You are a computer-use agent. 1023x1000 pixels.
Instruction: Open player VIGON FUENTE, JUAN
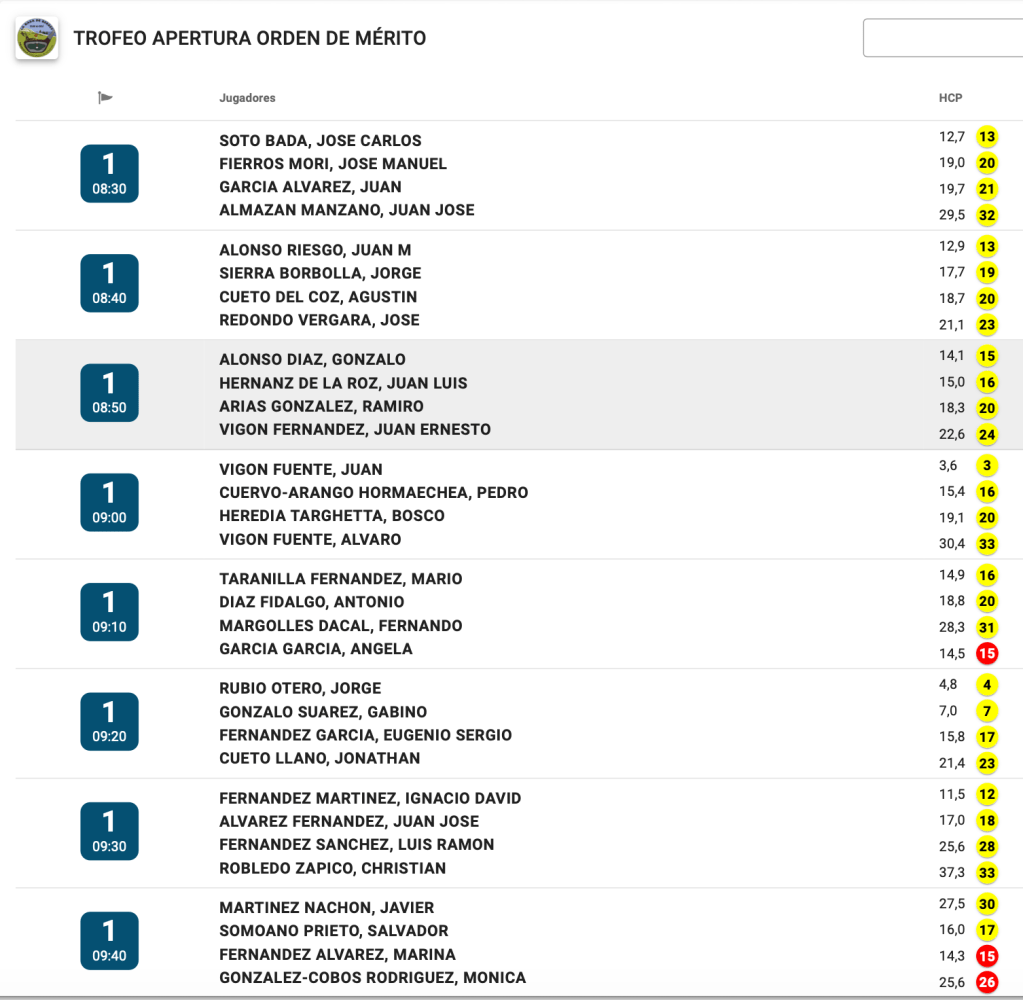point(300,469)
